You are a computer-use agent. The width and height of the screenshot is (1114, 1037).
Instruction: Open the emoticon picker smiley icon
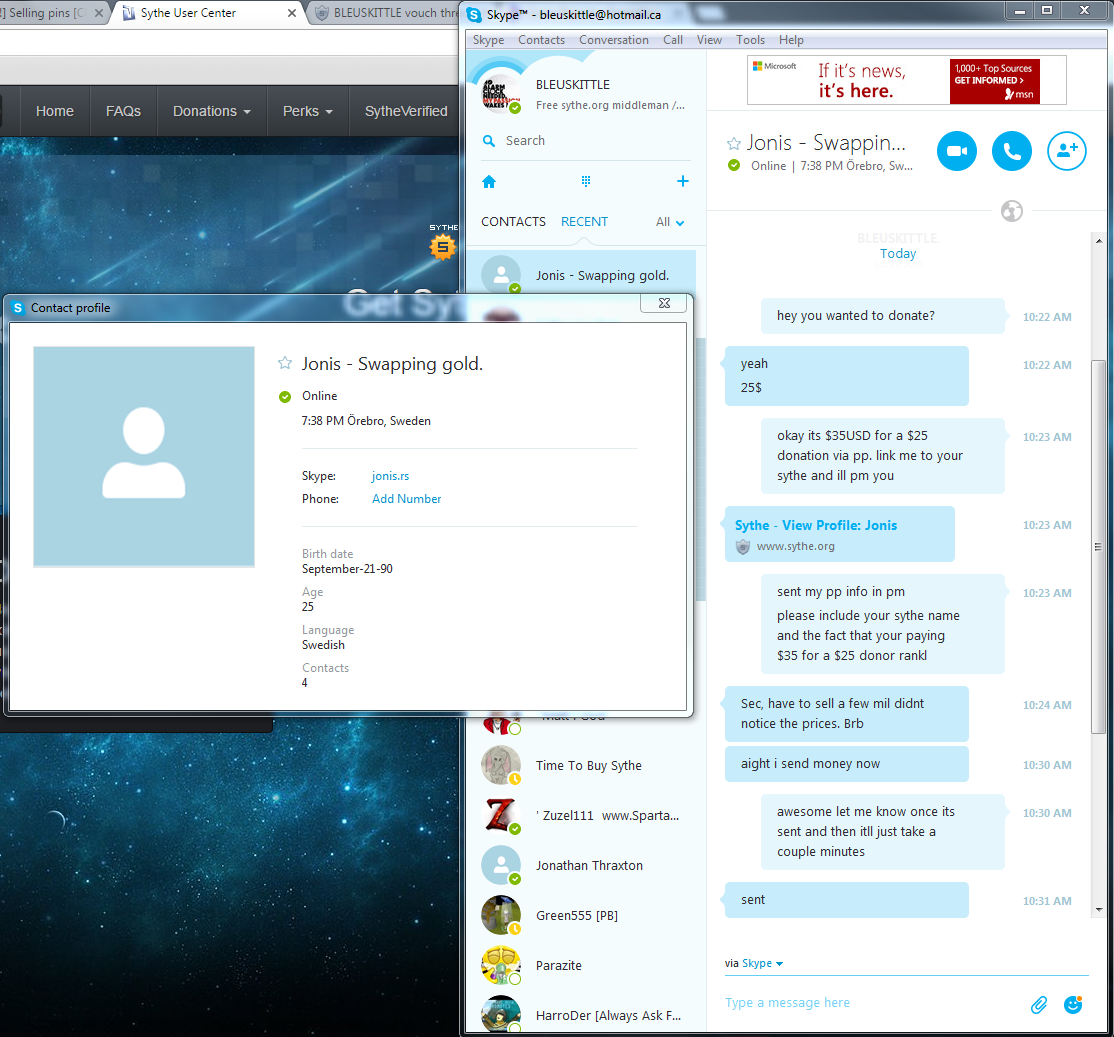coord(1073,1004)
